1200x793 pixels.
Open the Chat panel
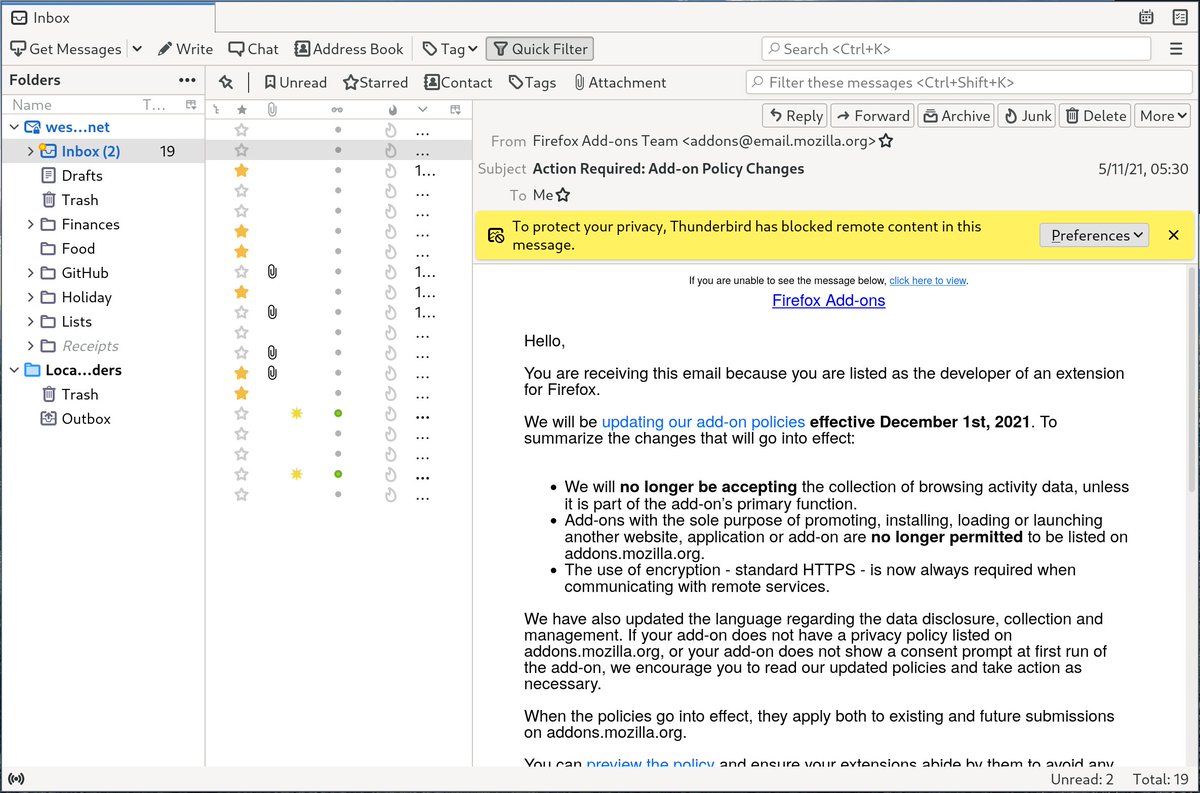pos(253,48)
